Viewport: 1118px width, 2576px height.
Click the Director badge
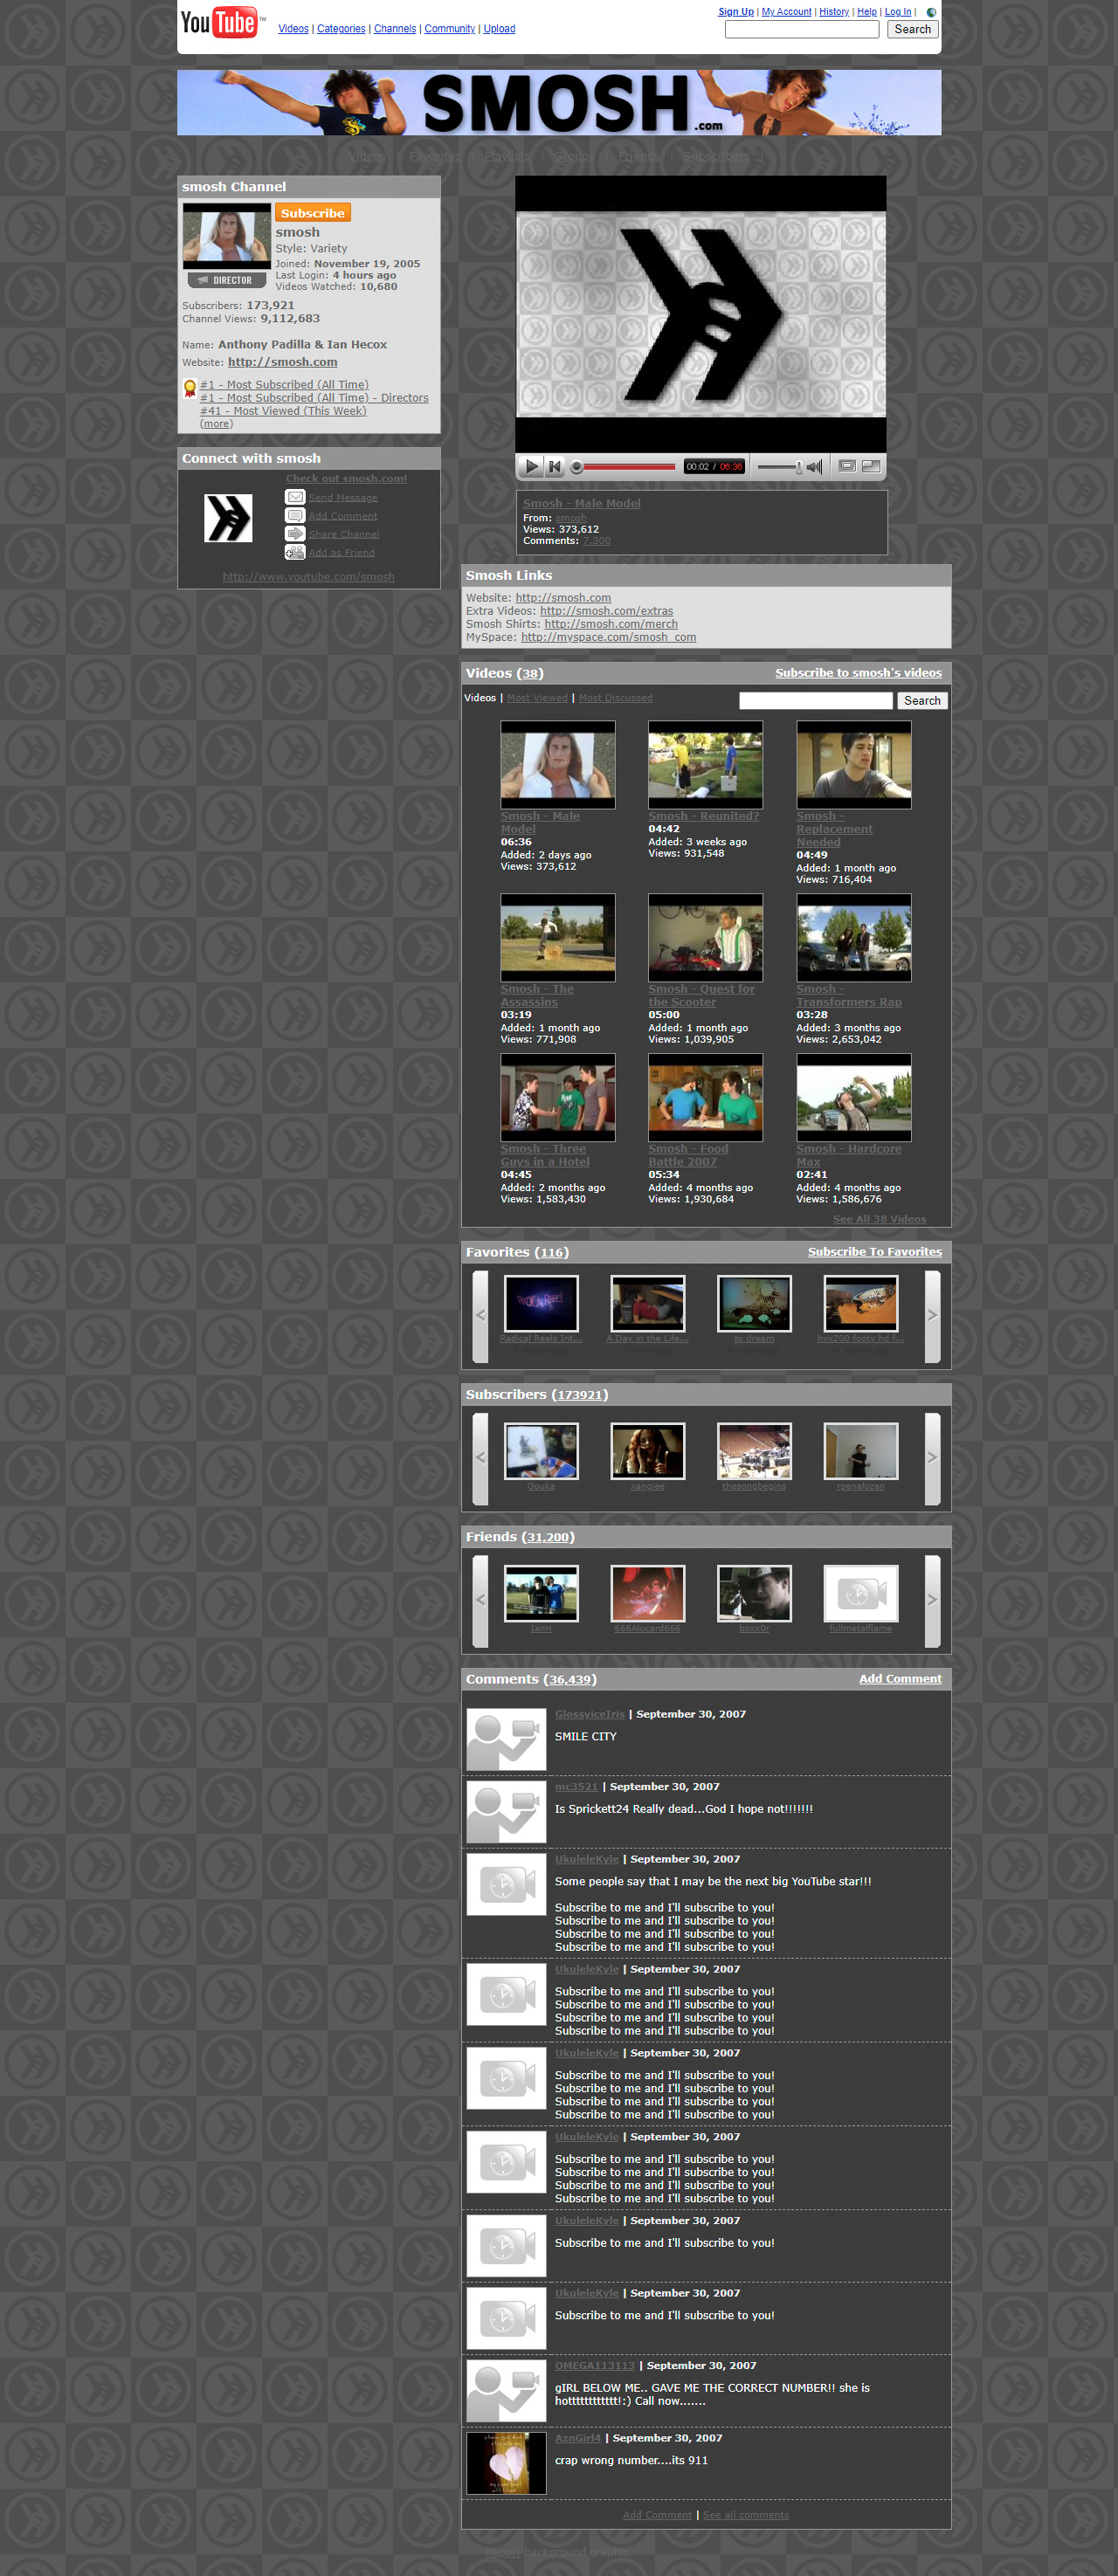pos(227,280)
